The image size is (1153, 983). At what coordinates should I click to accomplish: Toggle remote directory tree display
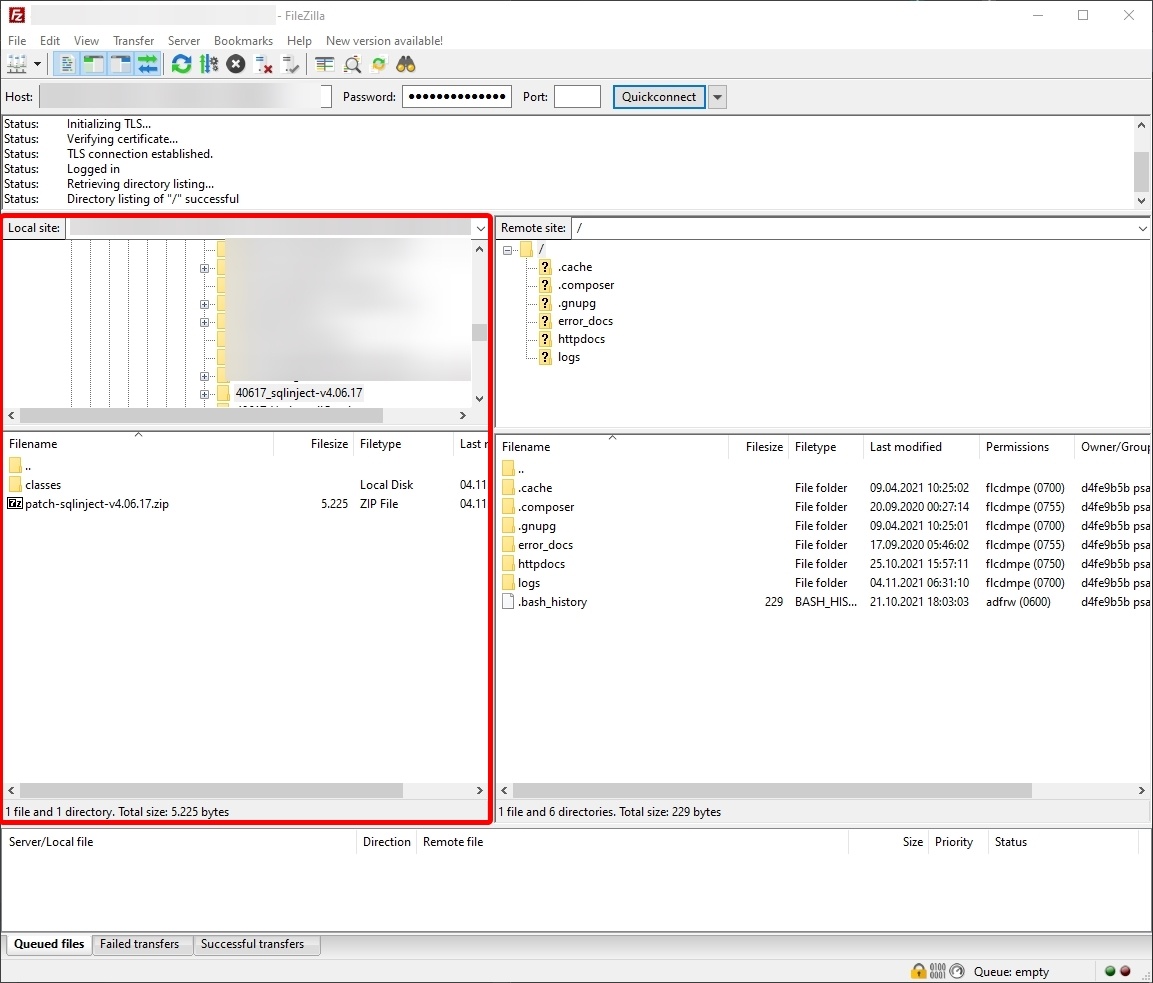tap(121, 64)
